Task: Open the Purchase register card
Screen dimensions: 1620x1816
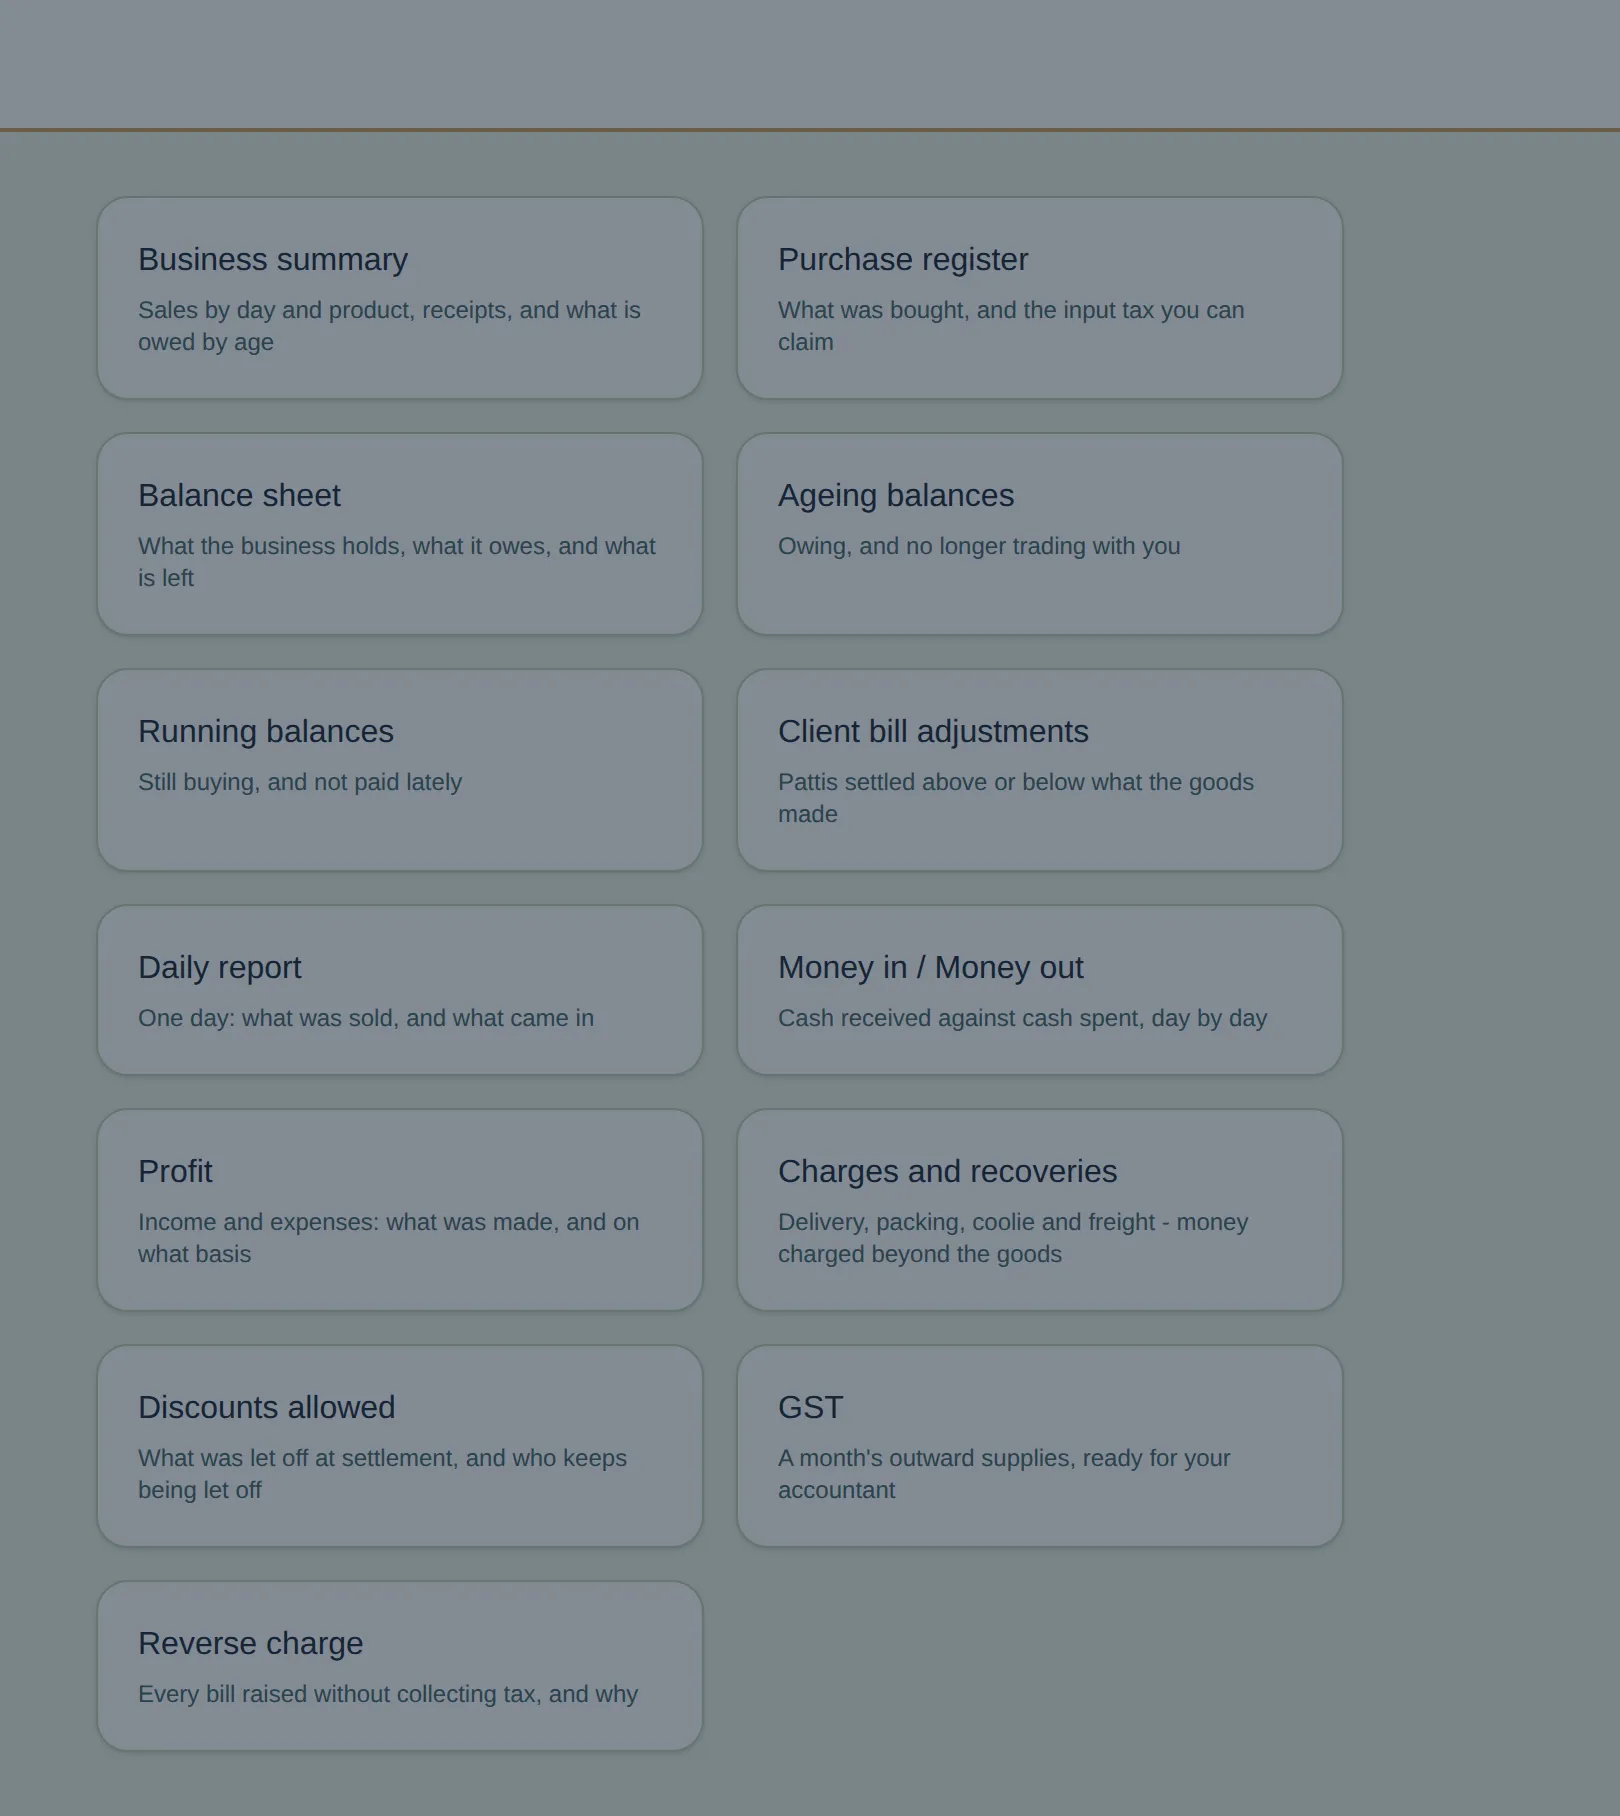Action: point(1040,298)
